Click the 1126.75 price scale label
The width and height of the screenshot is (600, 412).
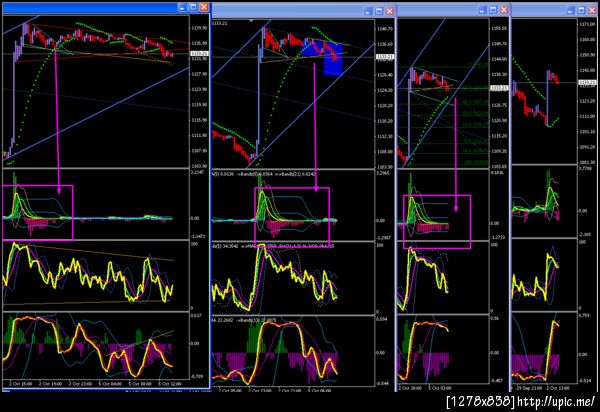(x=499, y=105)
